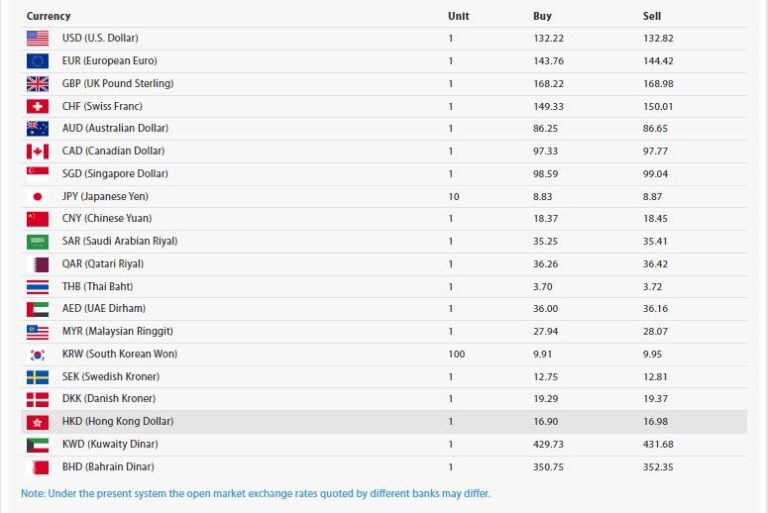Click the Swiss flag icon

pos(37,106)
